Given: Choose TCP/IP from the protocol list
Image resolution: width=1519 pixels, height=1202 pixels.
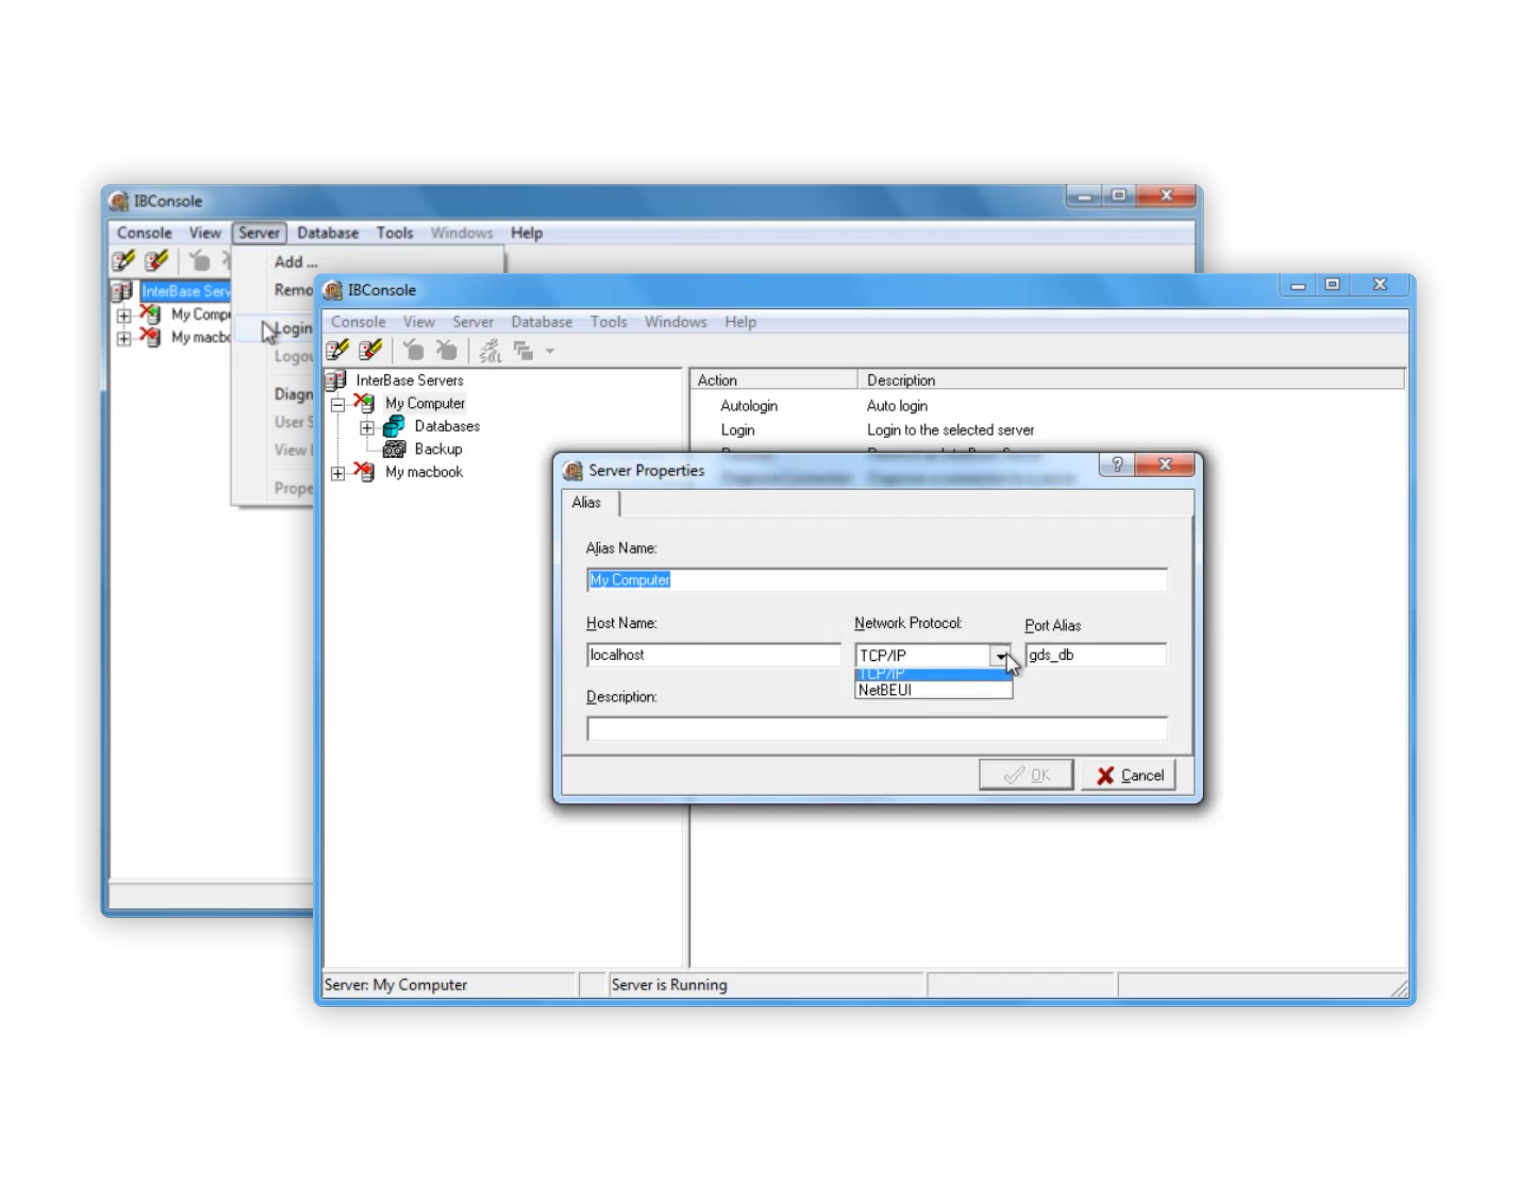Looking at the screenshot, I should [x=933, y=674].
